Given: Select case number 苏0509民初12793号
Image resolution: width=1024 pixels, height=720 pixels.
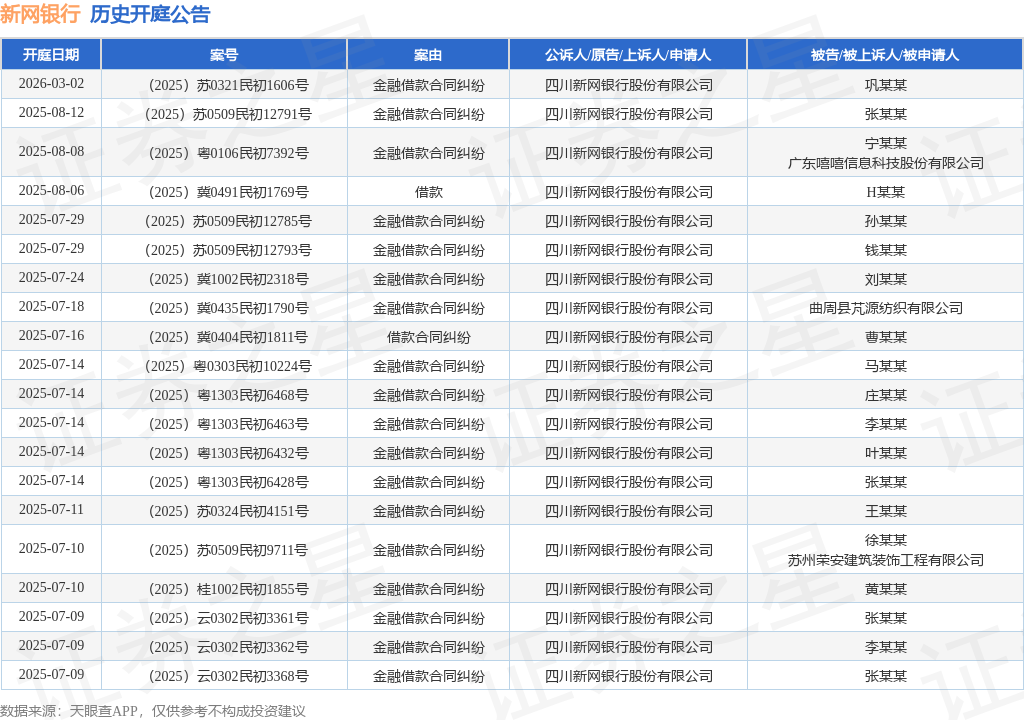Looking at the screenshot, I should coord(229,250).
